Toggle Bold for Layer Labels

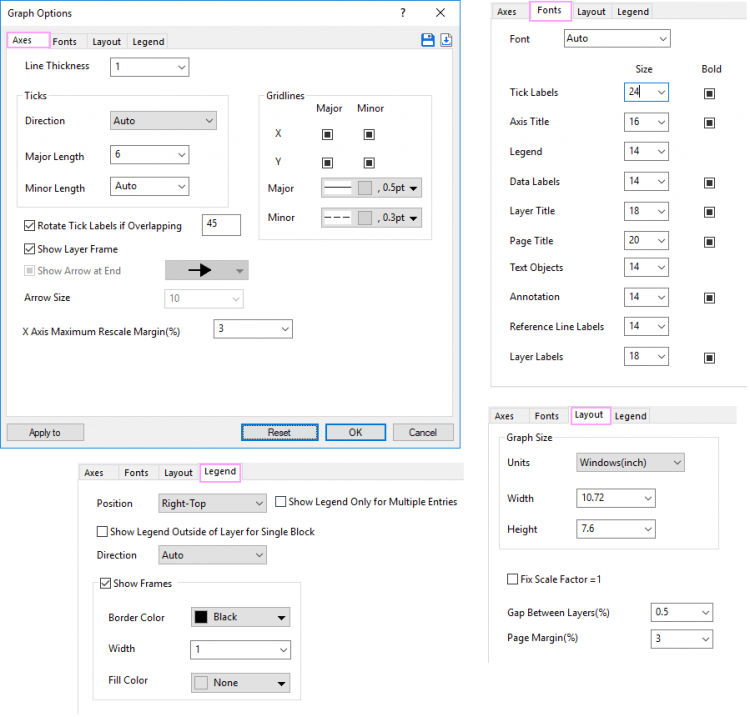(x=709, y=358)
